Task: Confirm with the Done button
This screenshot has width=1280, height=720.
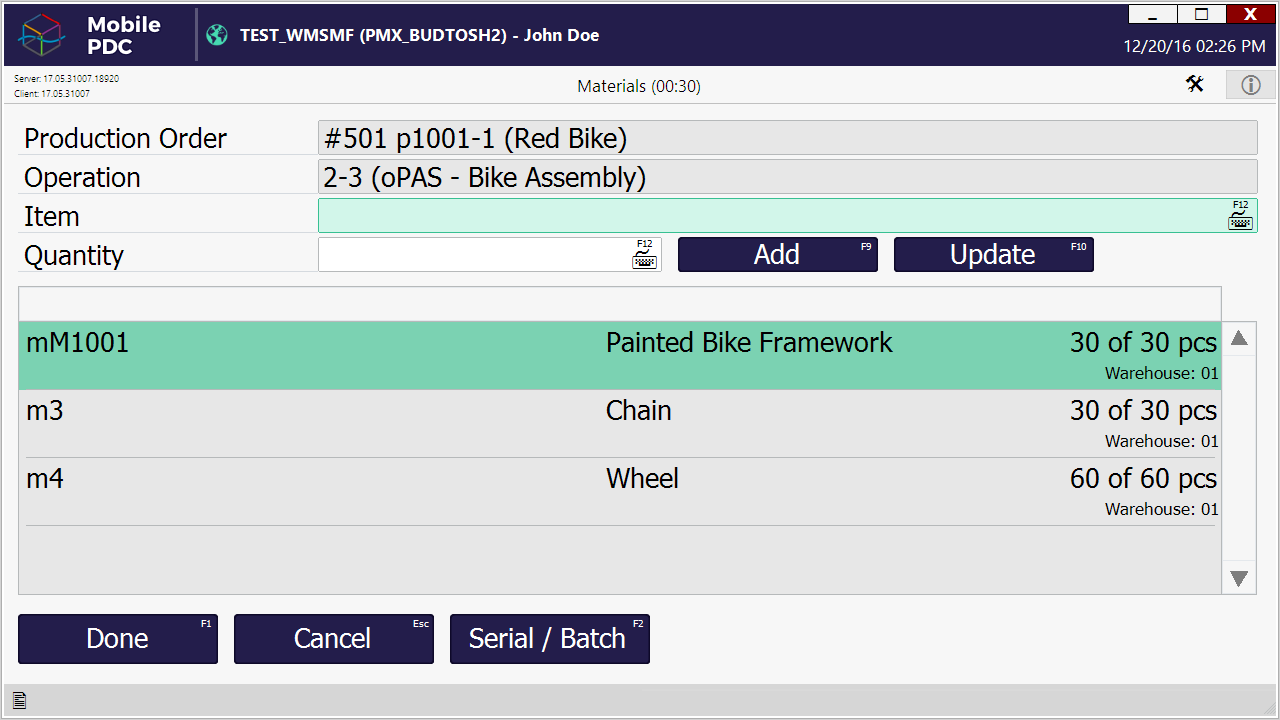Action: tap(118, 639)
